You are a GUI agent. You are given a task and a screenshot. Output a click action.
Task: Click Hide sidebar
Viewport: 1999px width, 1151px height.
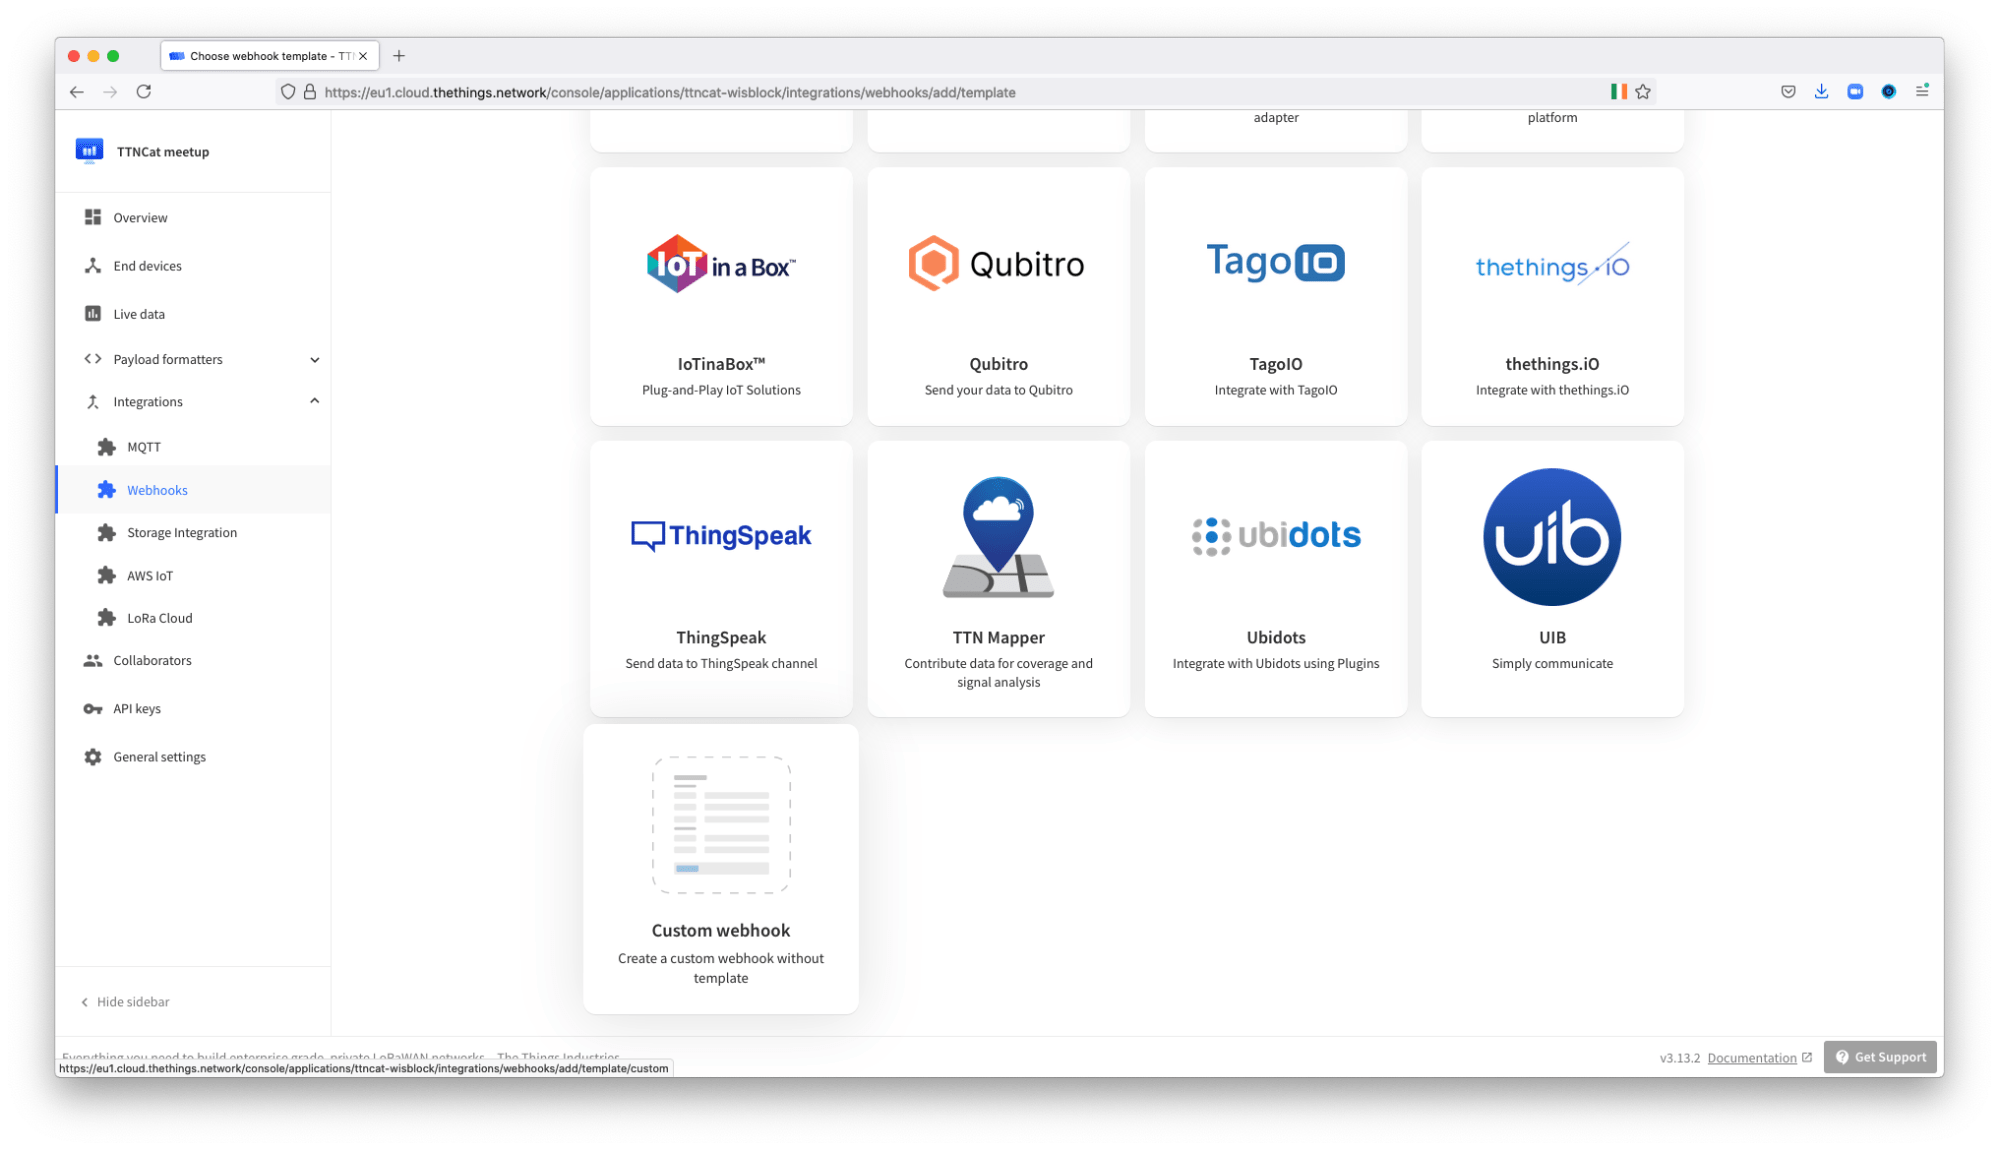coord(124,1001)
